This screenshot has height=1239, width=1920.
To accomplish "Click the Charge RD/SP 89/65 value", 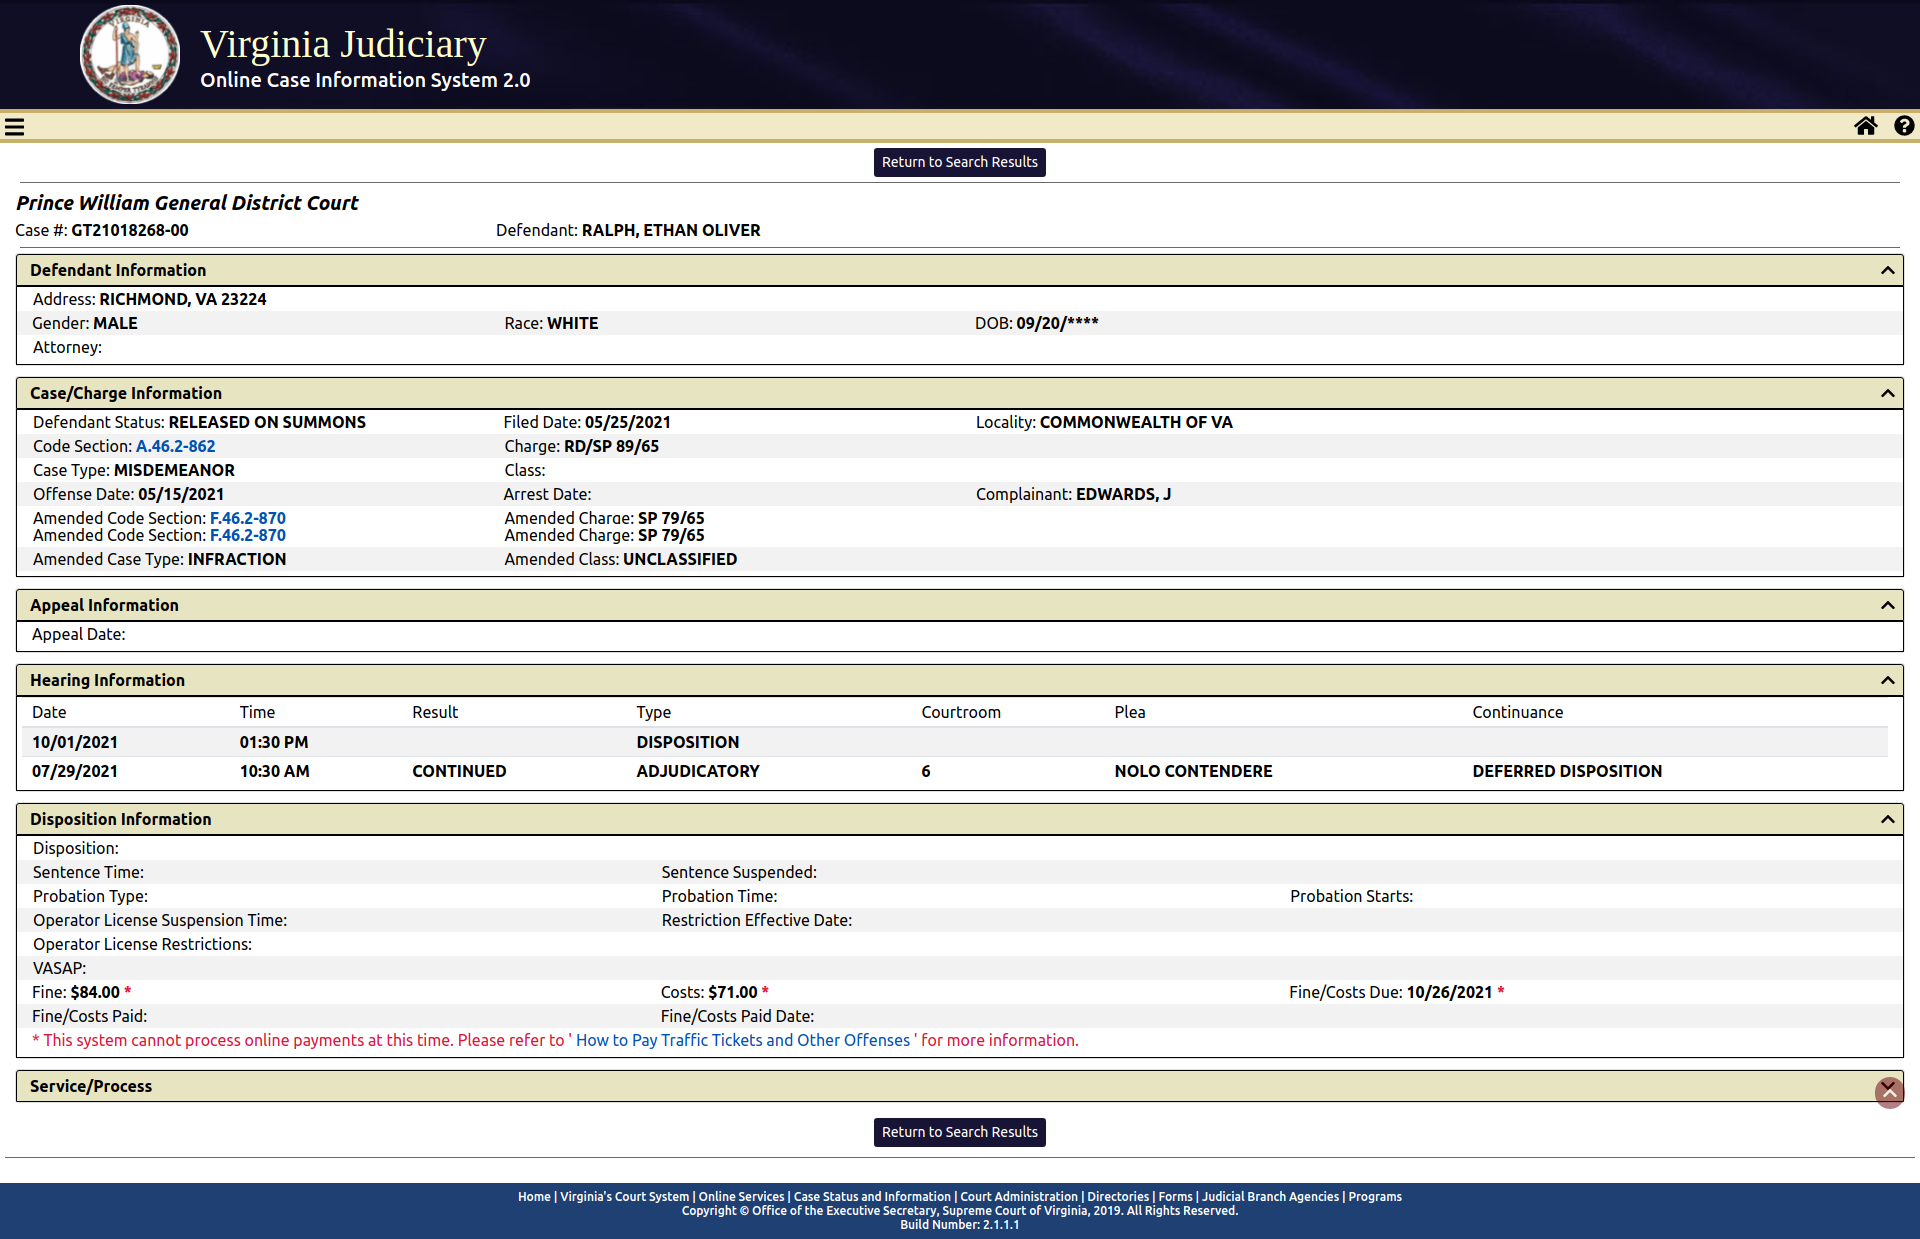I will click(x=611, y=446).
